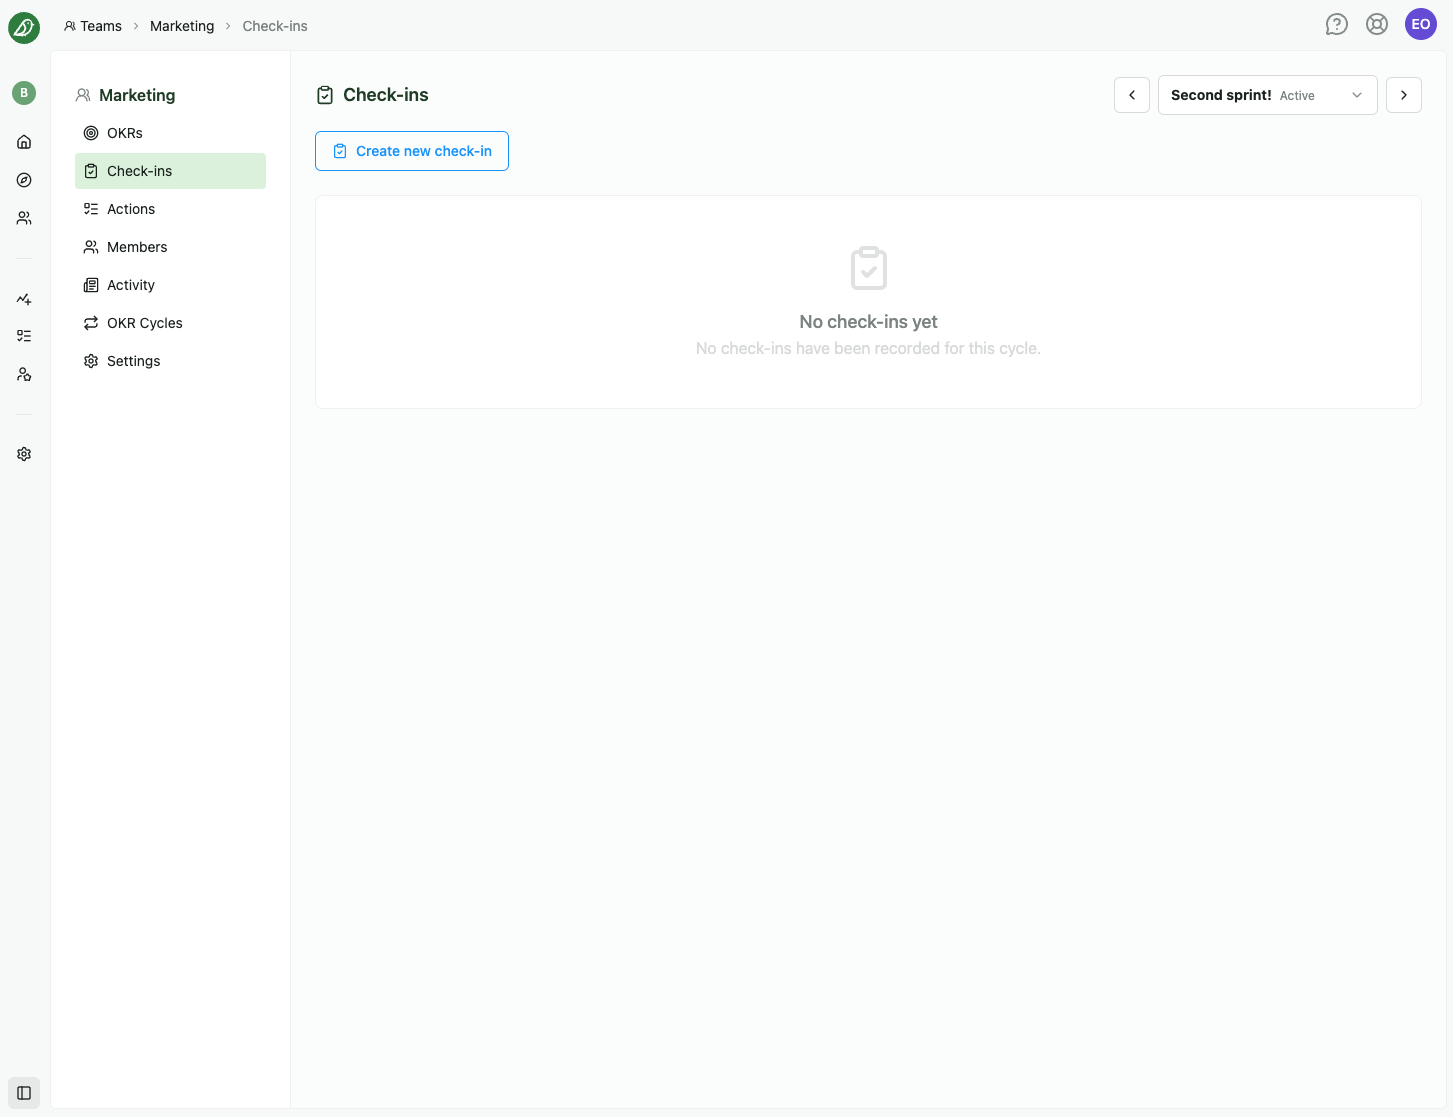The width and height of the screenshot is (1453, 1117).
Task: Collapse the sidebar with the panel toggle icon
Action: 24,1093
